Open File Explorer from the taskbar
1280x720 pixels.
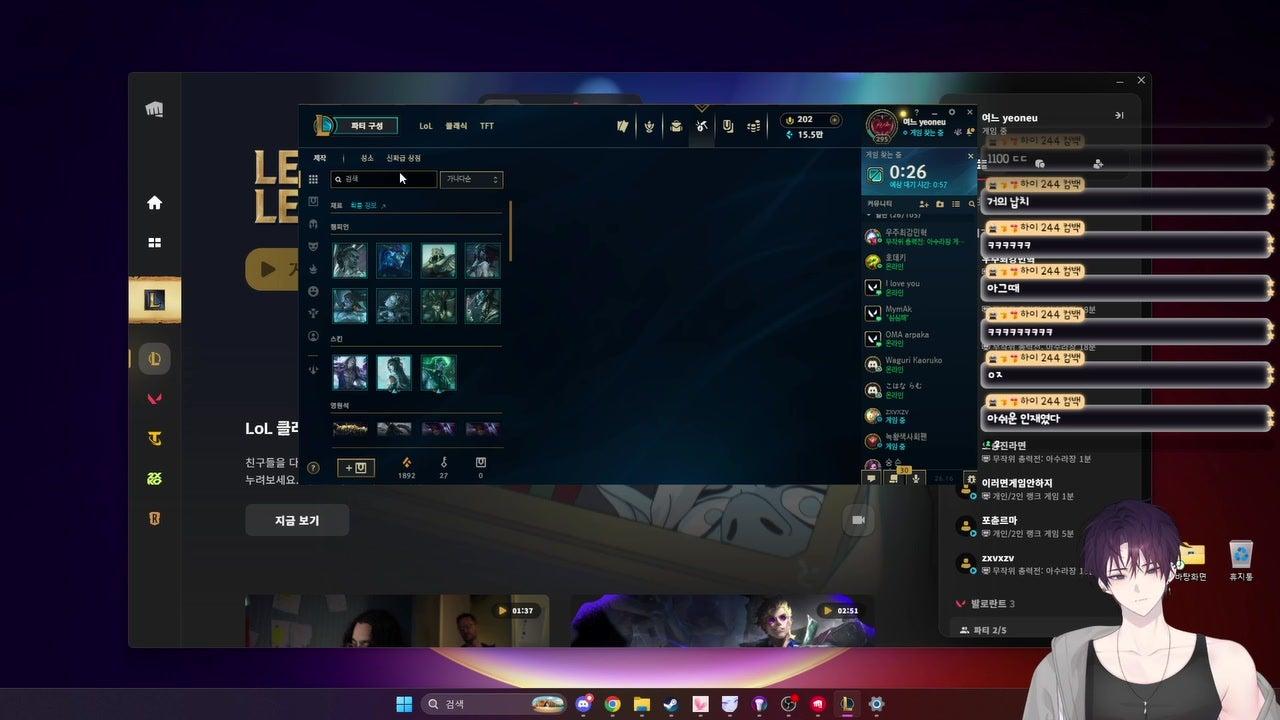click(642, 704)
